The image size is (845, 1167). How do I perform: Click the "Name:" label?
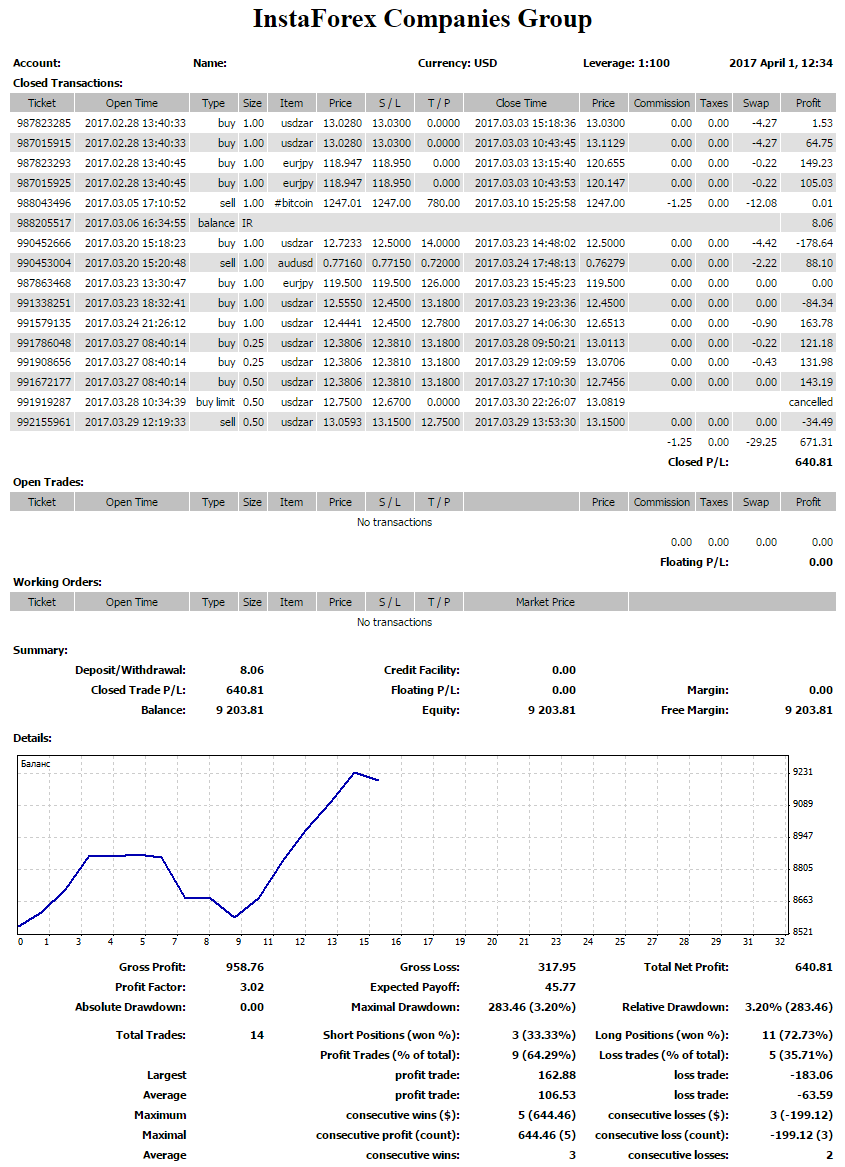pyautogui.click(x=210, y=63)
